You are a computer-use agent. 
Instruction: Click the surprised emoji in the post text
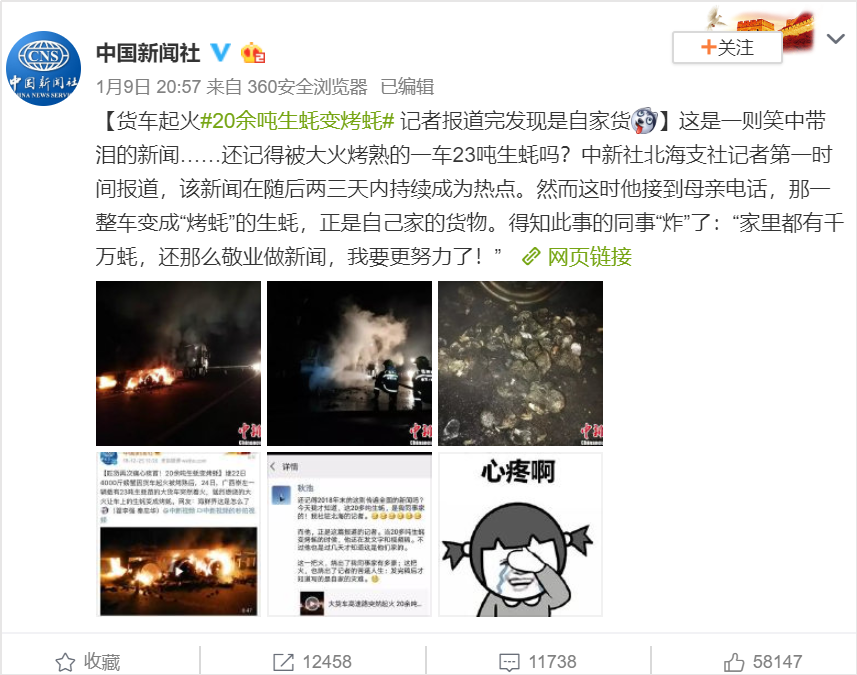[644, 121]
